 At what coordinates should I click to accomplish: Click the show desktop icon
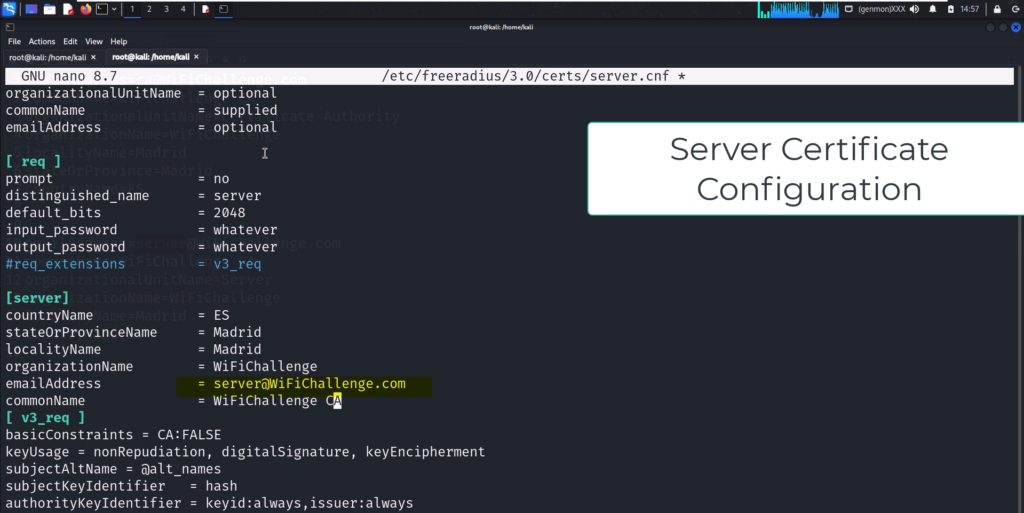point(31,9)
